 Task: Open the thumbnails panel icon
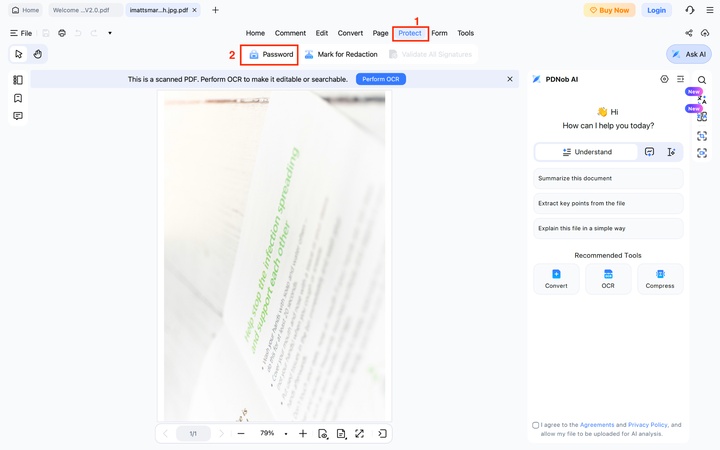click(18, 80)
